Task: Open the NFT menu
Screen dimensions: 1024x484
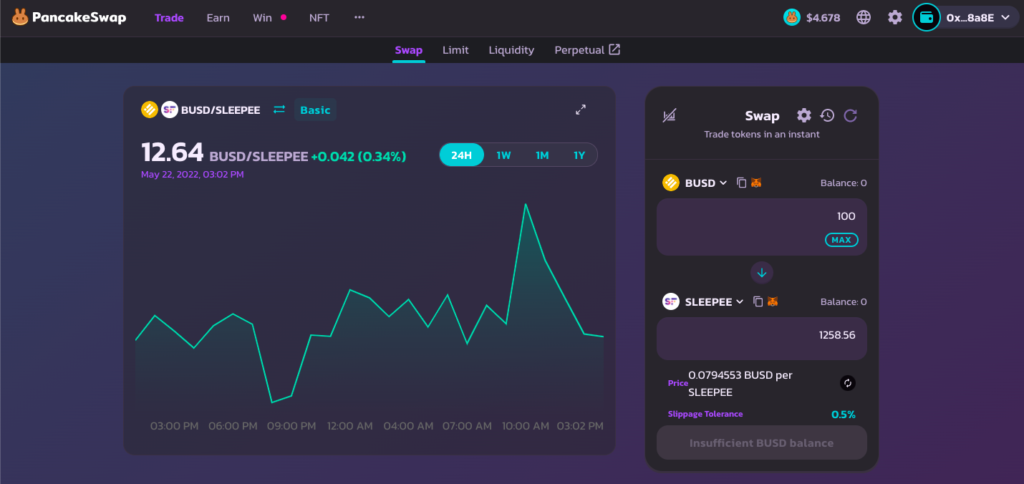Action: pos(319,18)
